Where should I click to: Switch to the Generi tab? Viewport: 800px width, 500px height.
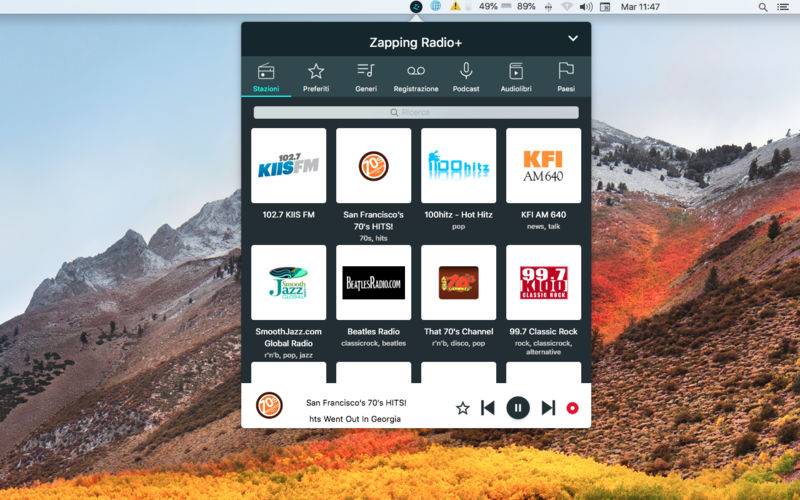click(366, 77)
